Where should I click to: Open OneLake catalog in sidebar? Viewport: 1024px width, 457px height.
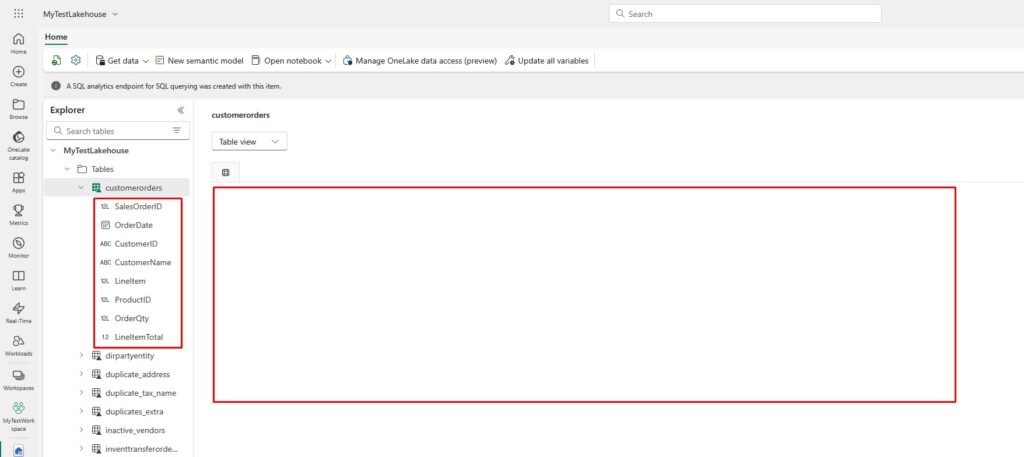[18, 145]
